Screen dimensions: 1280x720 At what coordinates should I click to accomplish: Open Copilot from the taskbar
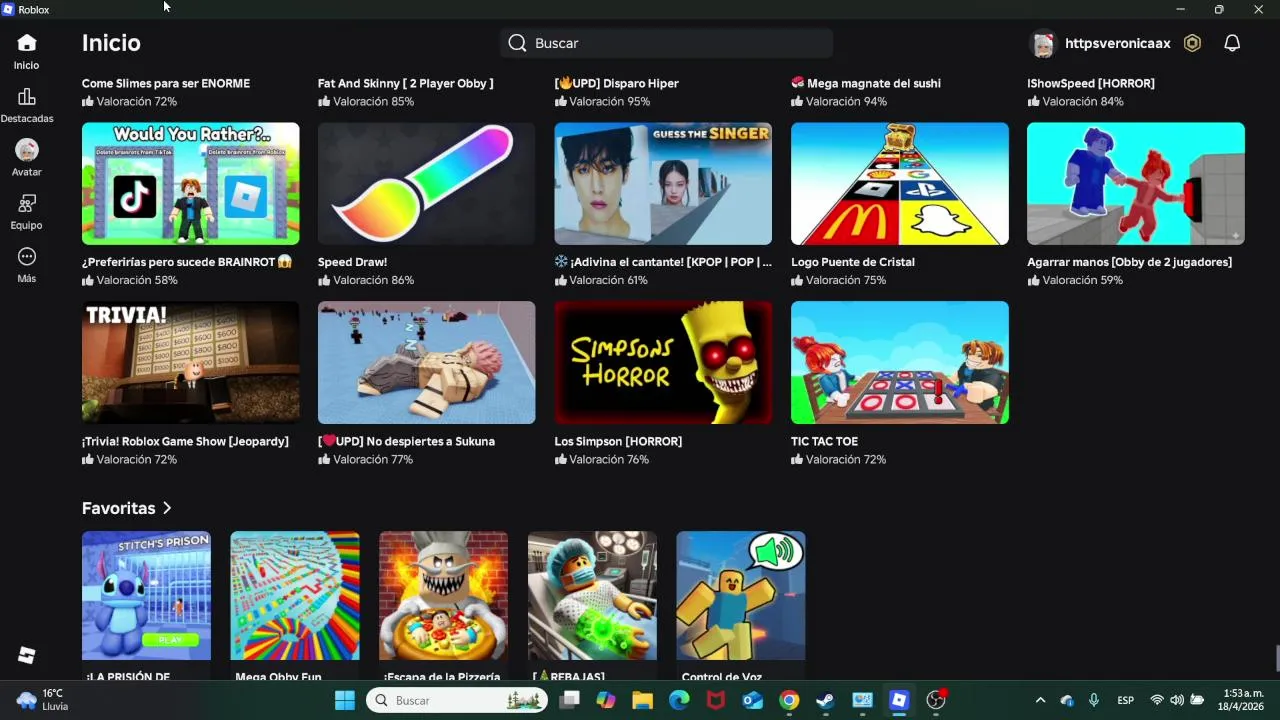click(605, 700)
